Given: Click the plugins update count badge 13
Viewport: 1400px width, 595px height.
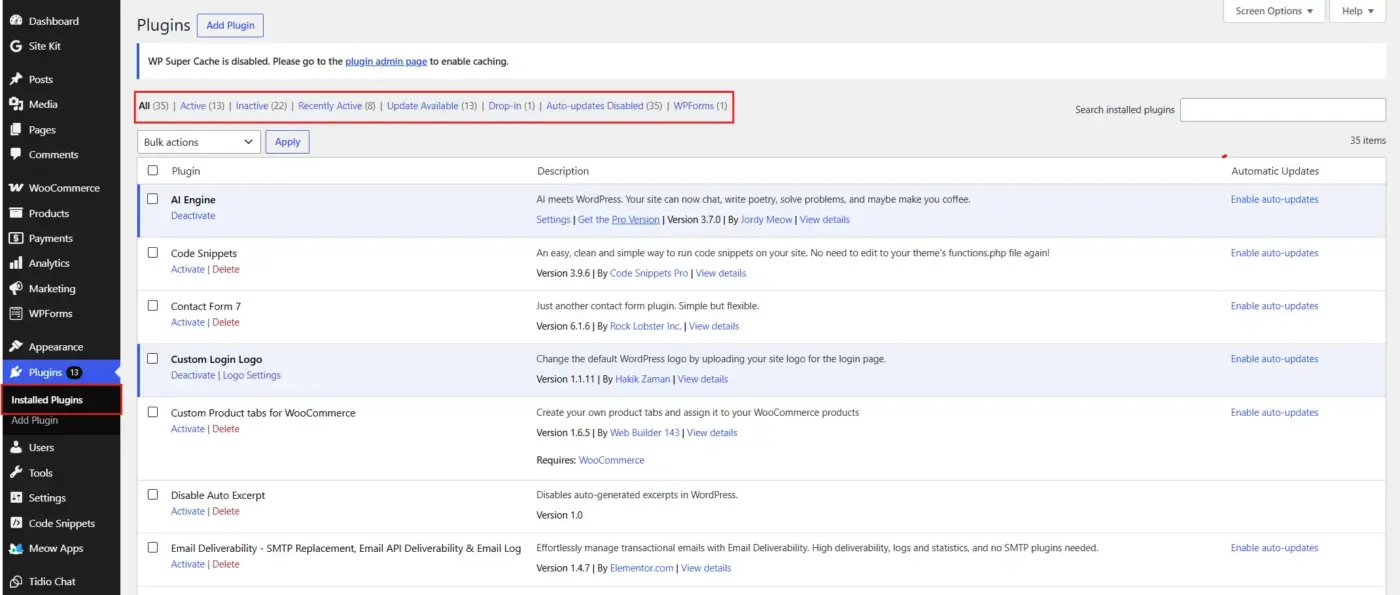Looking at the screenshot, I should pyautogui.click(x=74, y=372).
